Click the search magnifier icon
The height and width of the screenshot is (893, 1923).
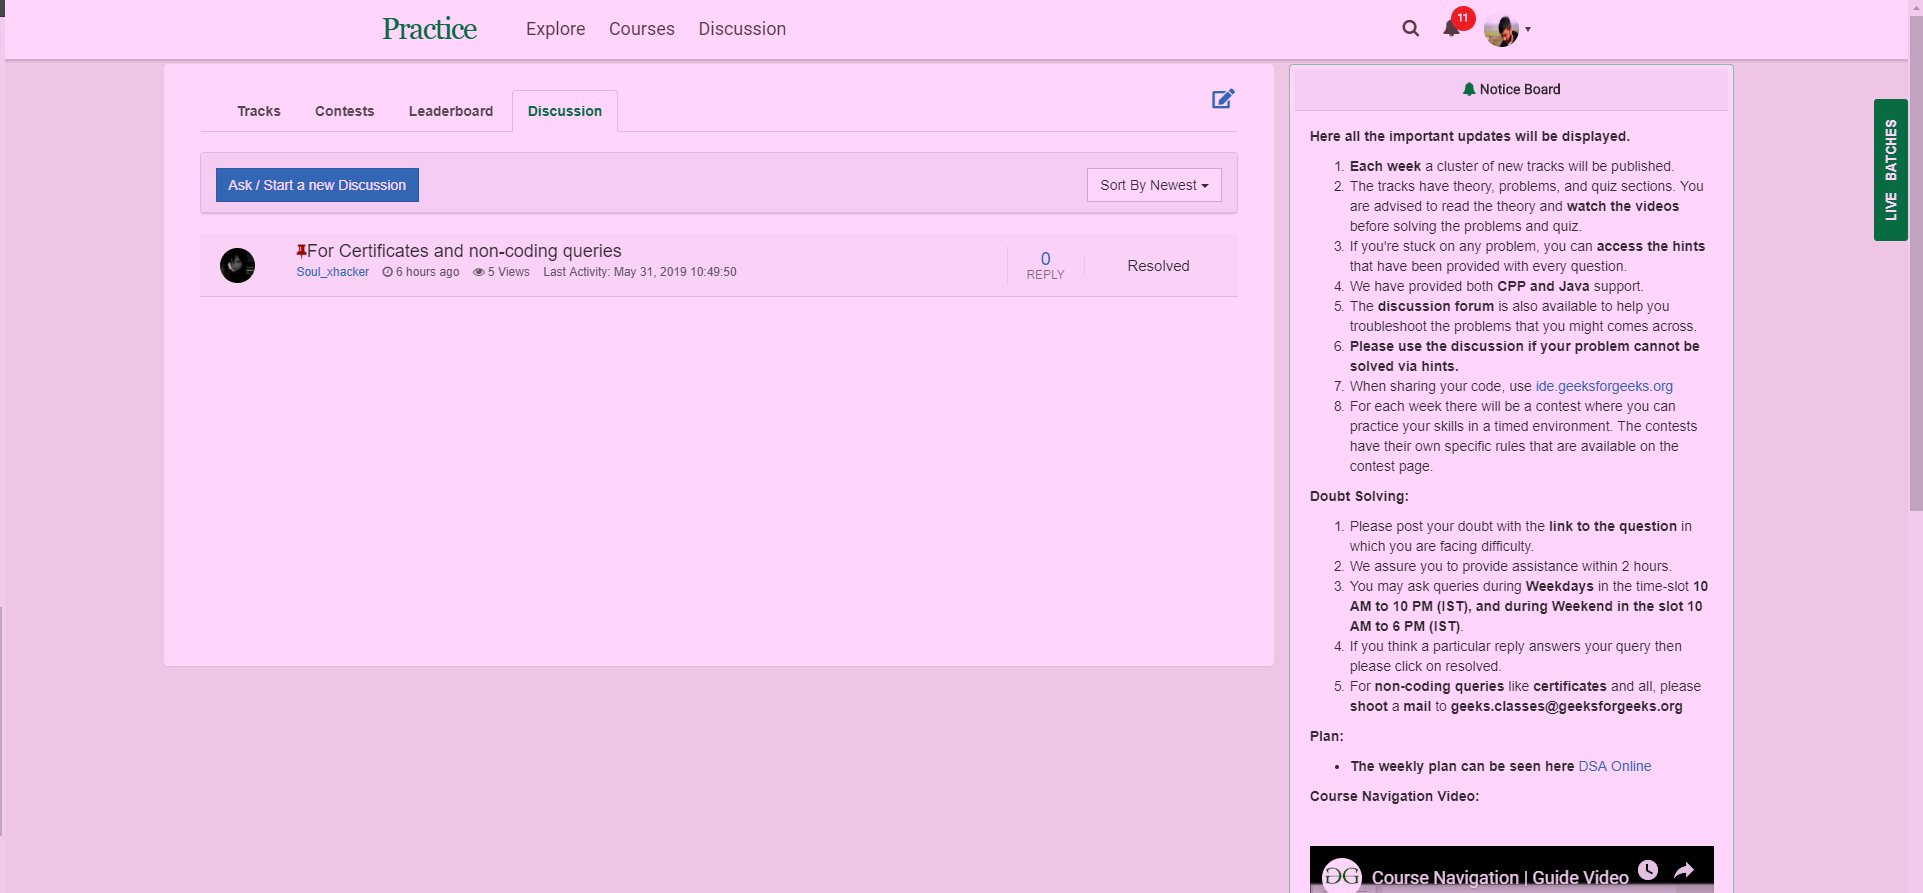click(1410, 28)
